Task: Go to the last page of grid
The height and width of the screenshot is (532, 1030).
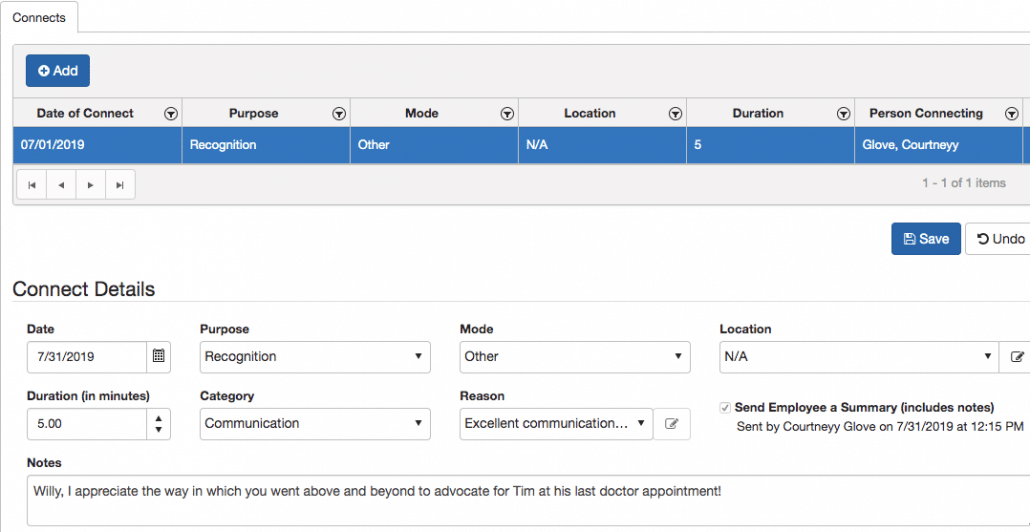Action: 120,185
